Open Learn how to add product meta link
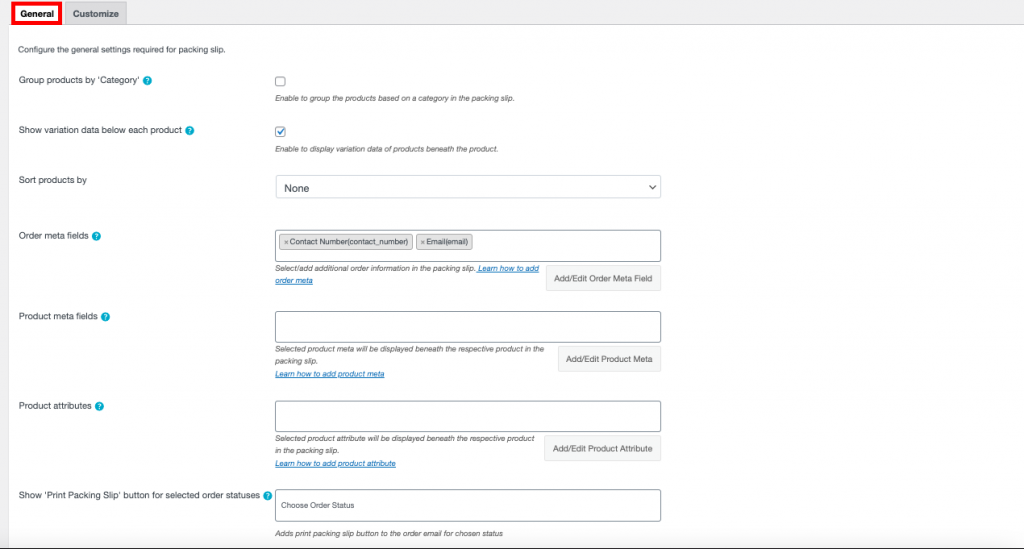This screenshot has height=549, width=1024. [x=329, y=374]
